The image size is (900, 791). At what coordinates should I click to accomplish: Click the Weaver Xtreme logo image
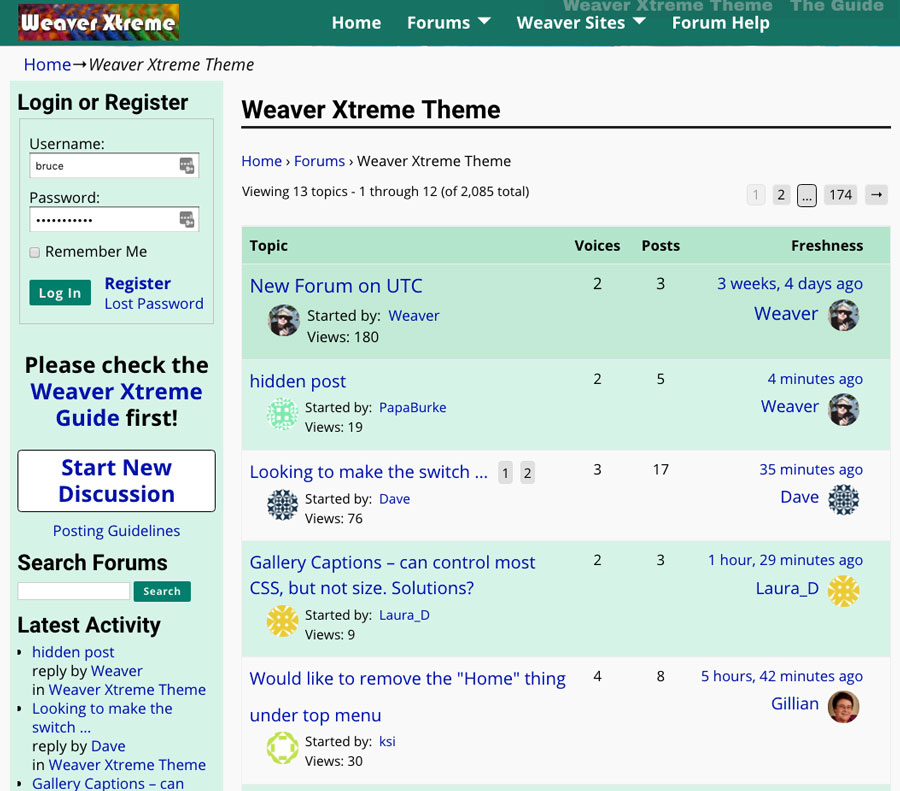pyautogui.click(x=98, y=21)
